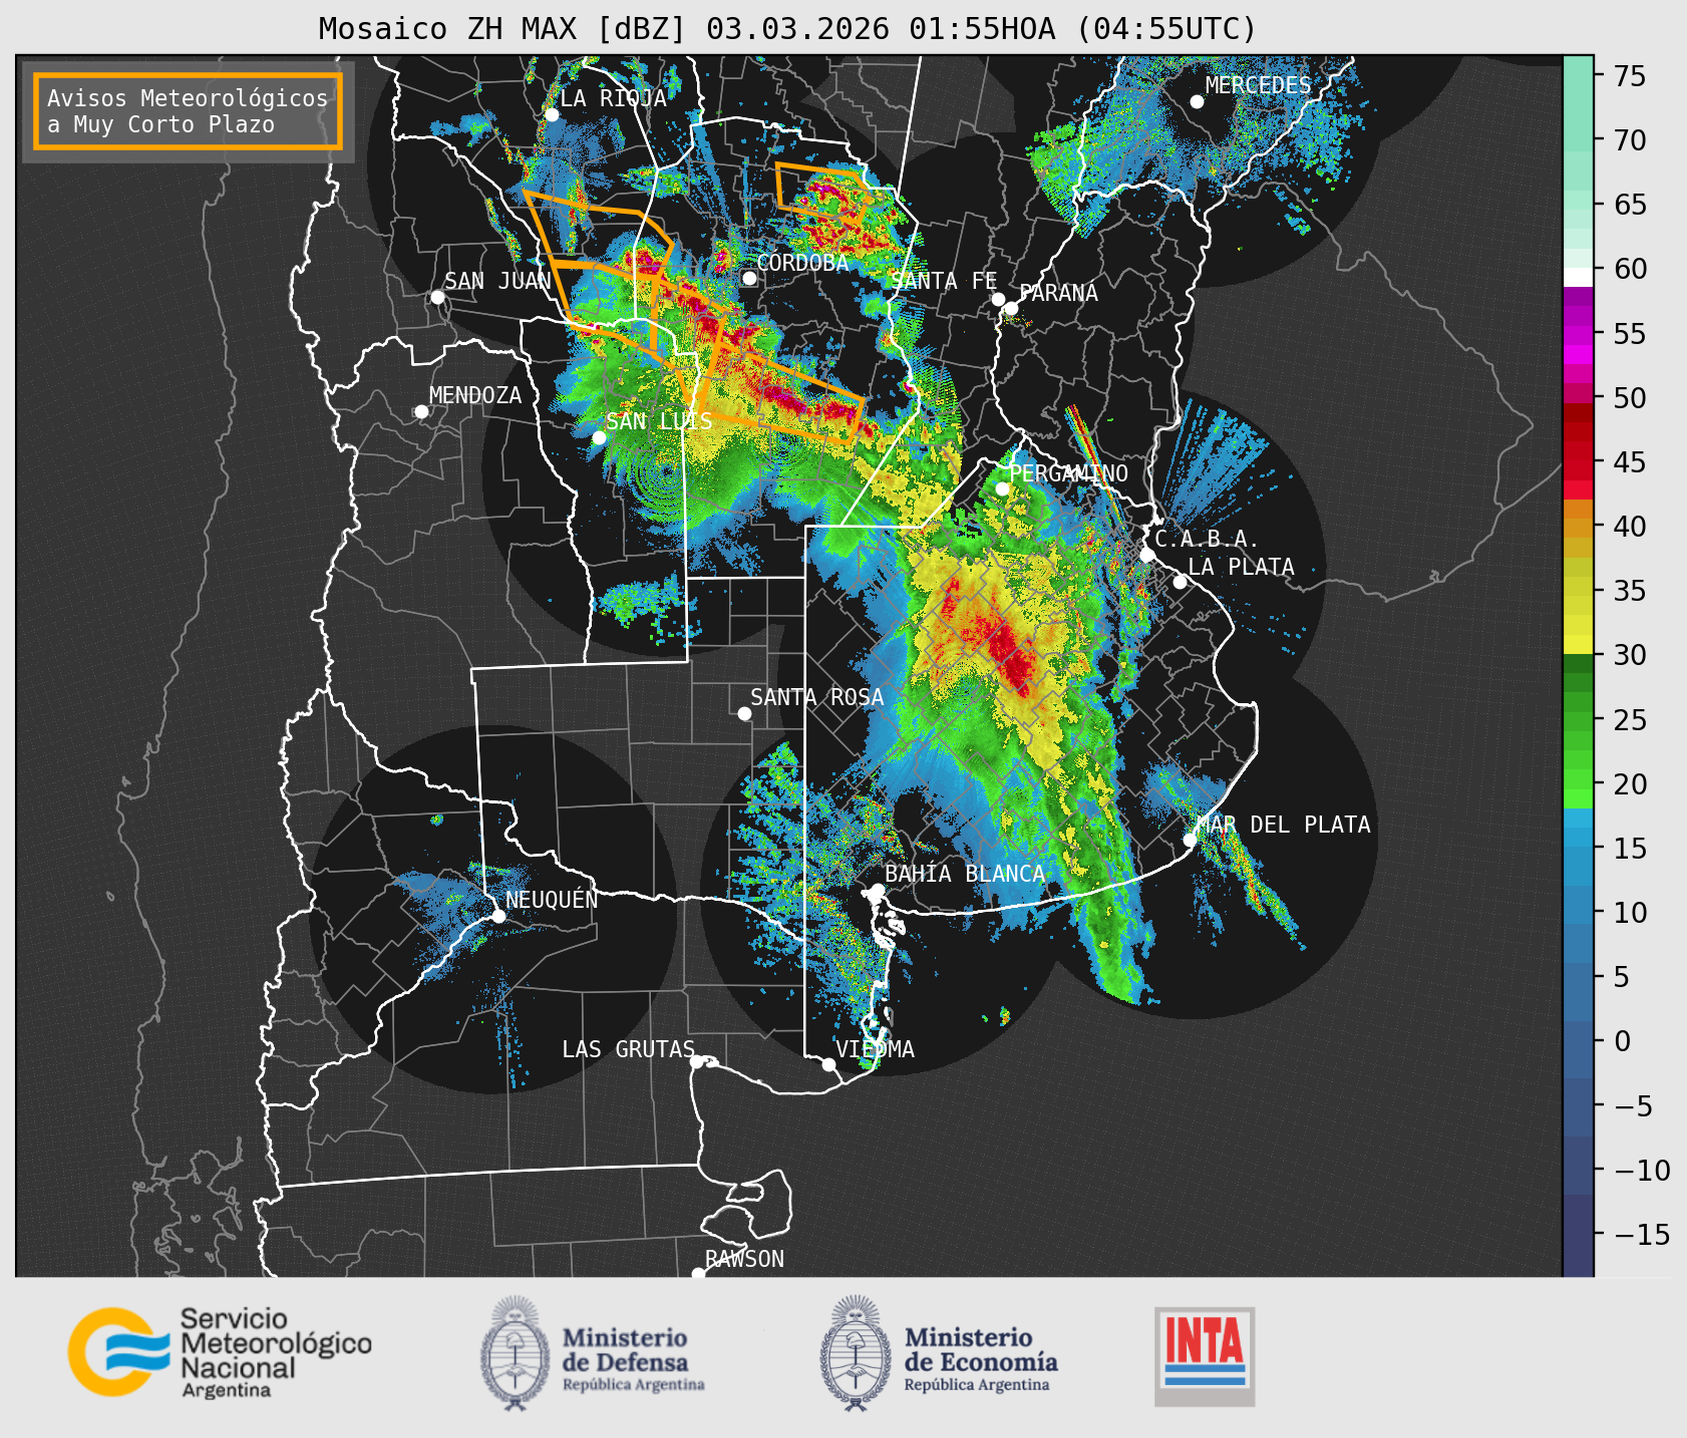Screen dimensions: 1687x1438
Task: Select the NEUQUÉN city label
Action: point(552,899)
